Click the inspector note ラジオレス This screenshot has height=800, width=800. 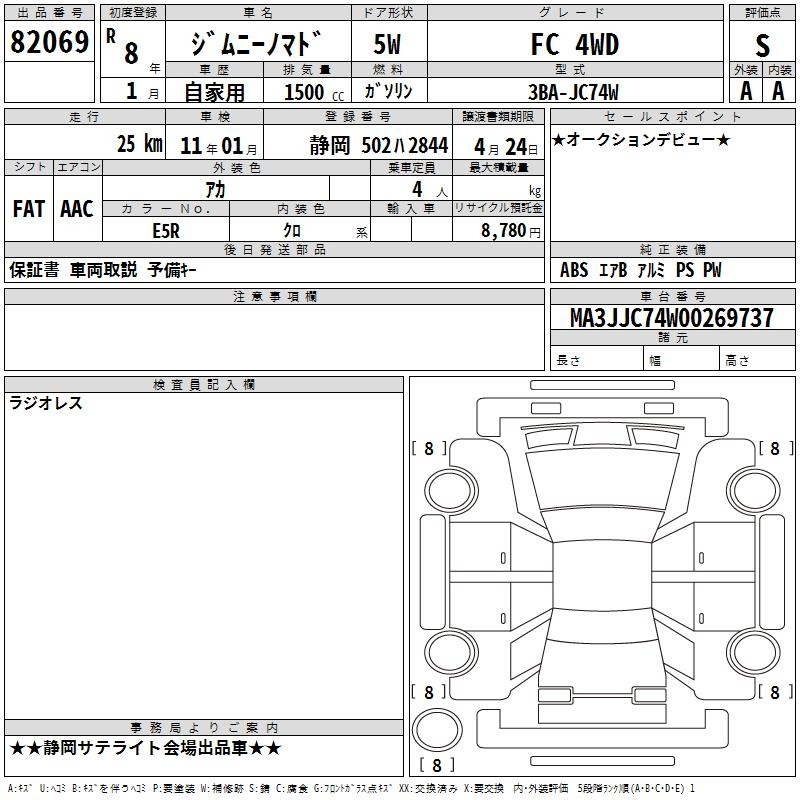tap(46, 403)
